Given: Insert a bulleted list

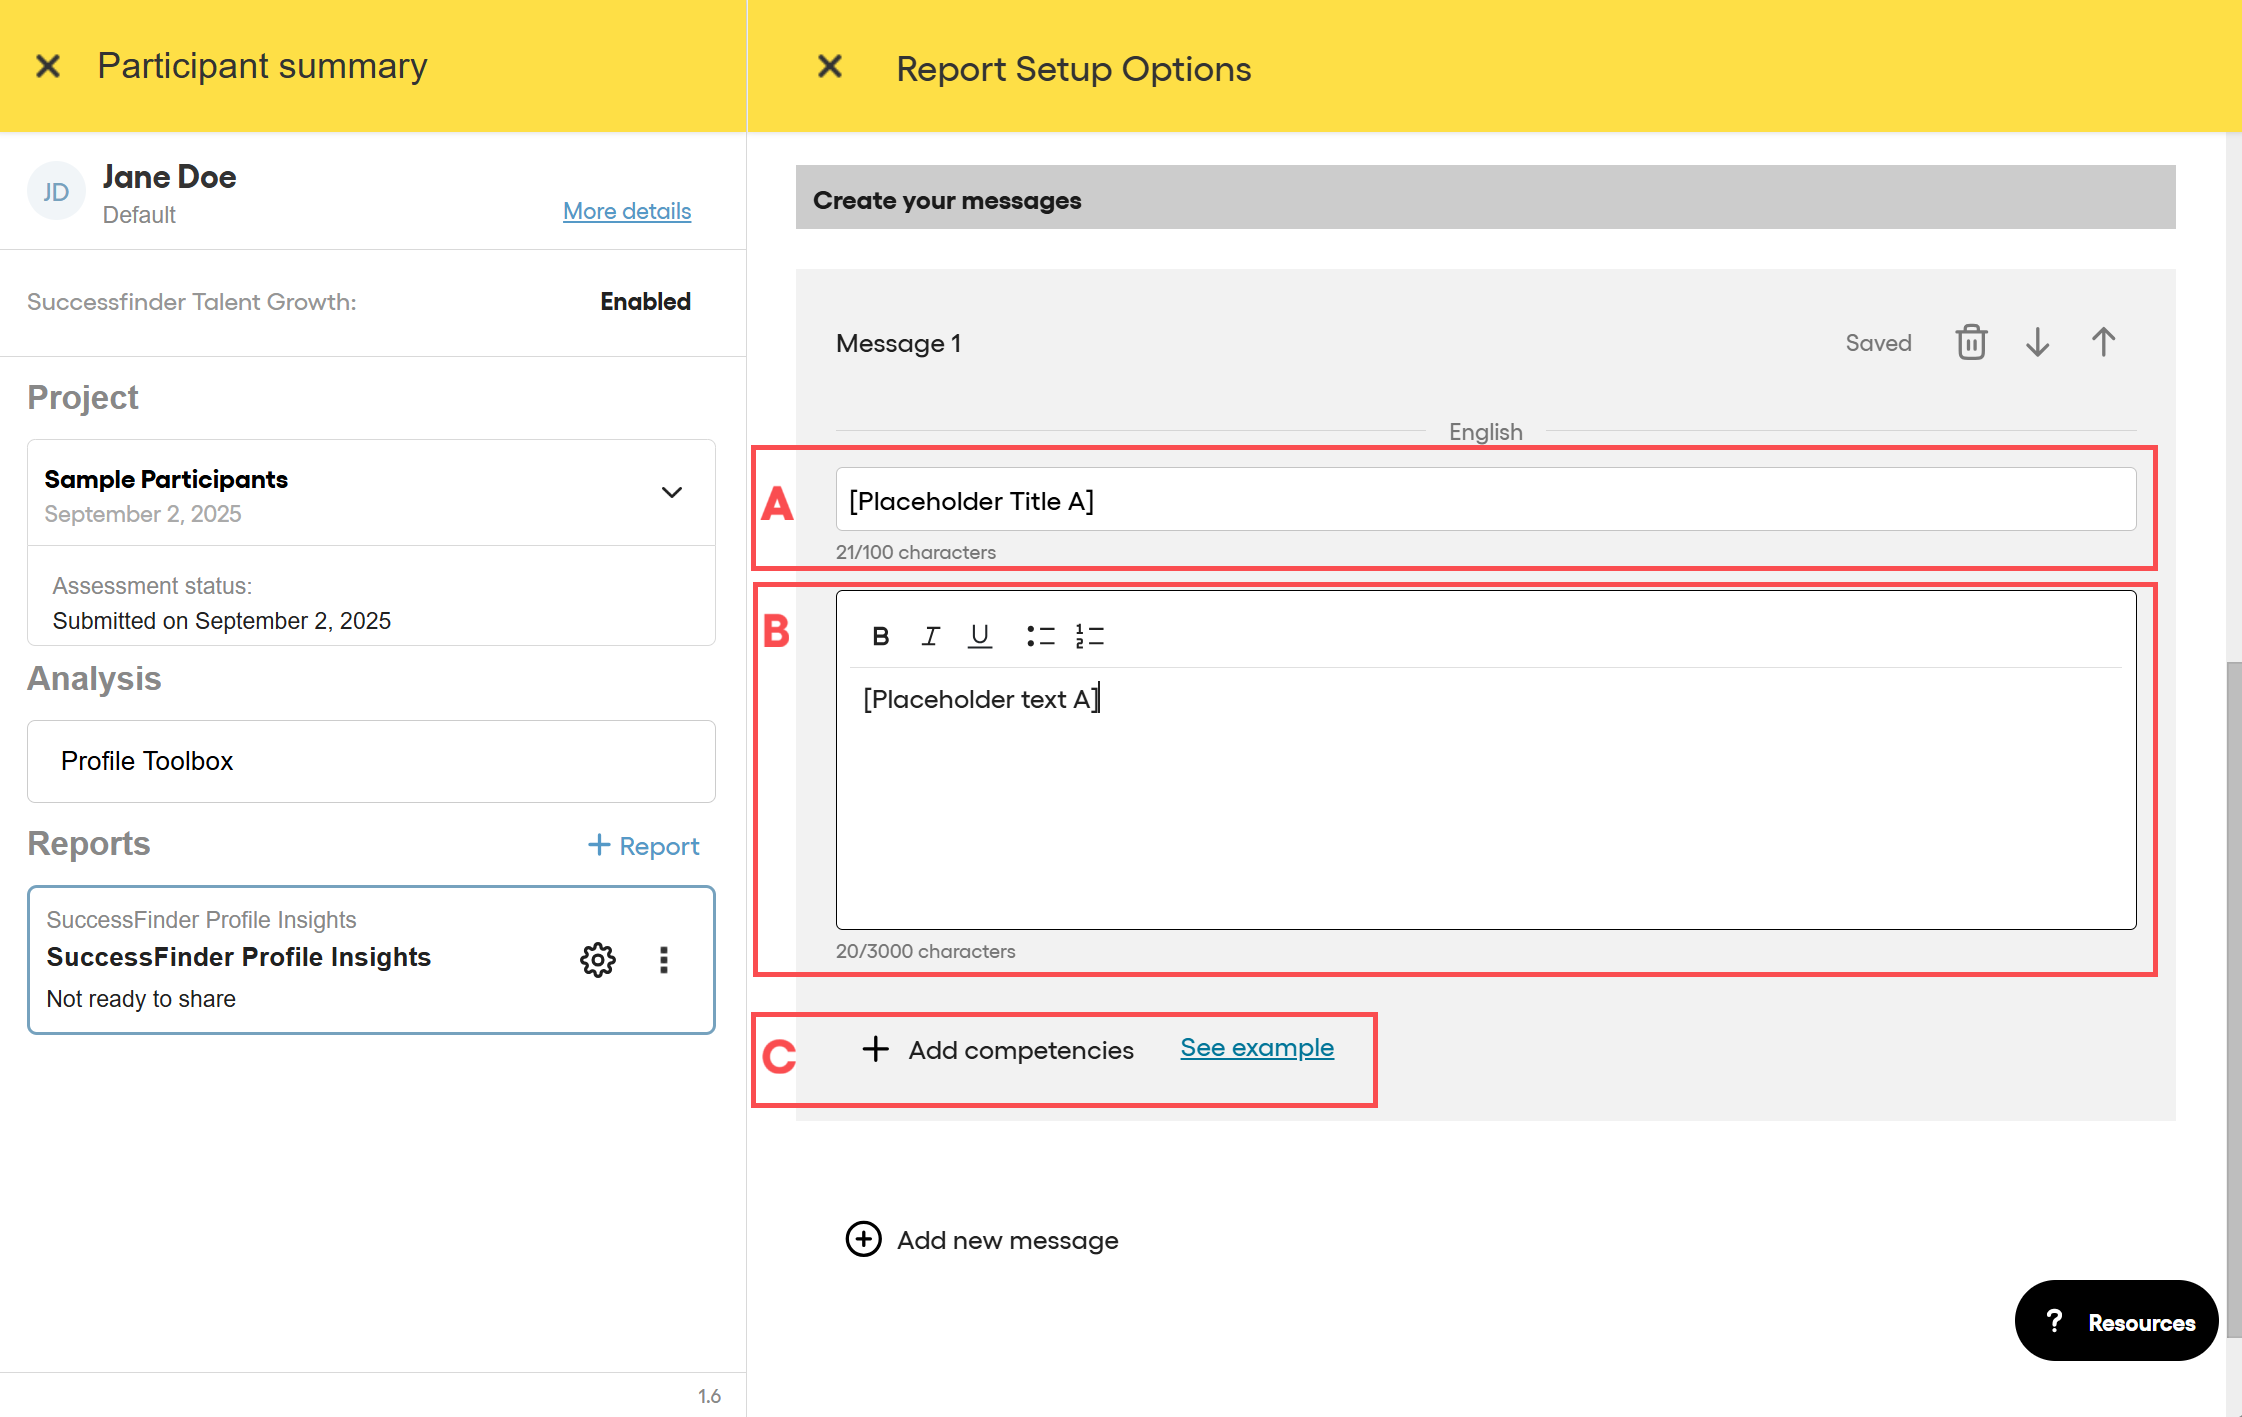Looking at the screenshot, I should (1040, 636).
